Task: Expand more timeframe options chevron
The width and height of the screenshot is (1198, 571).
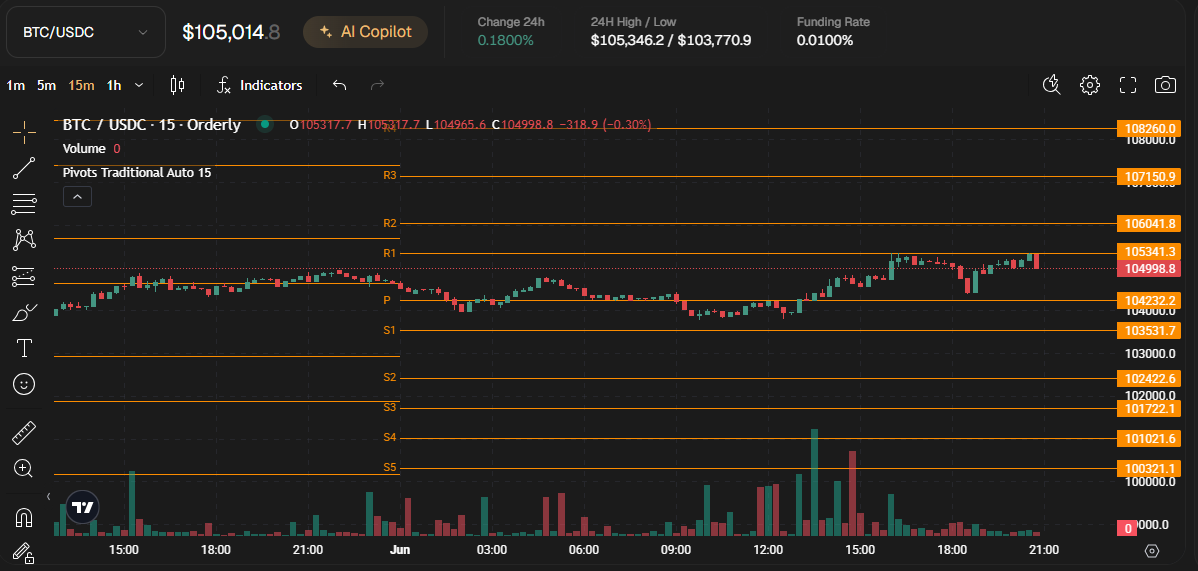Action: (139, 85)
